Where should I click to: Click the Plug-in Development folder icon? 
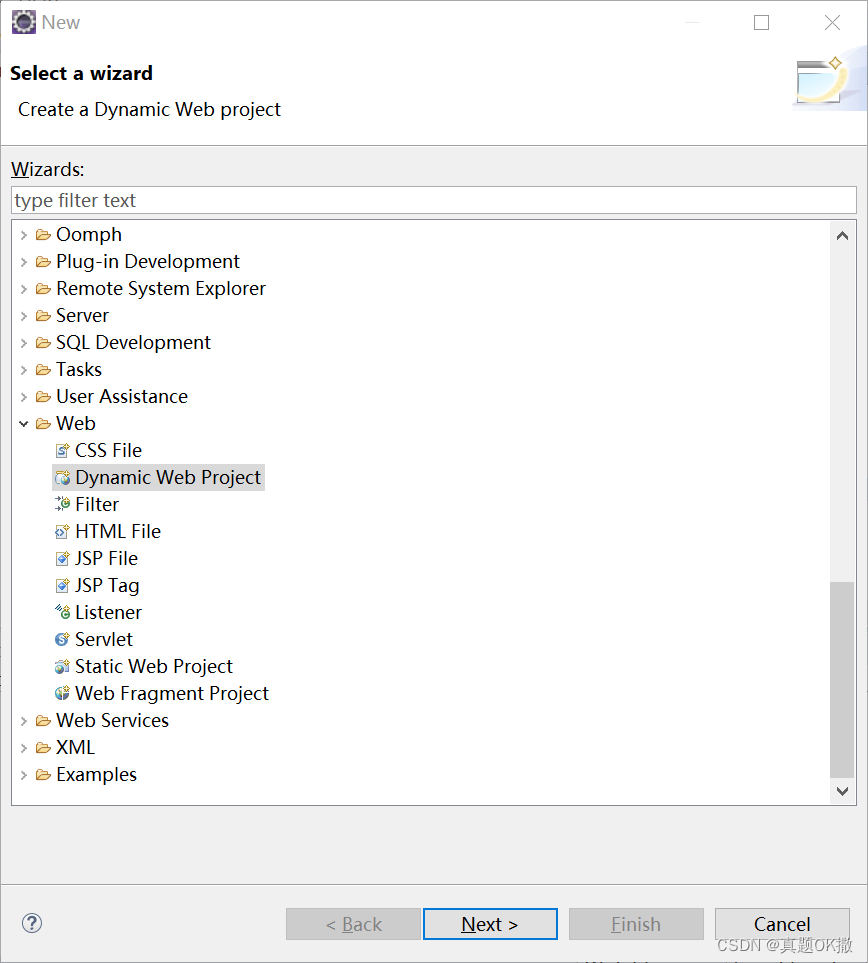pos(43,262)
